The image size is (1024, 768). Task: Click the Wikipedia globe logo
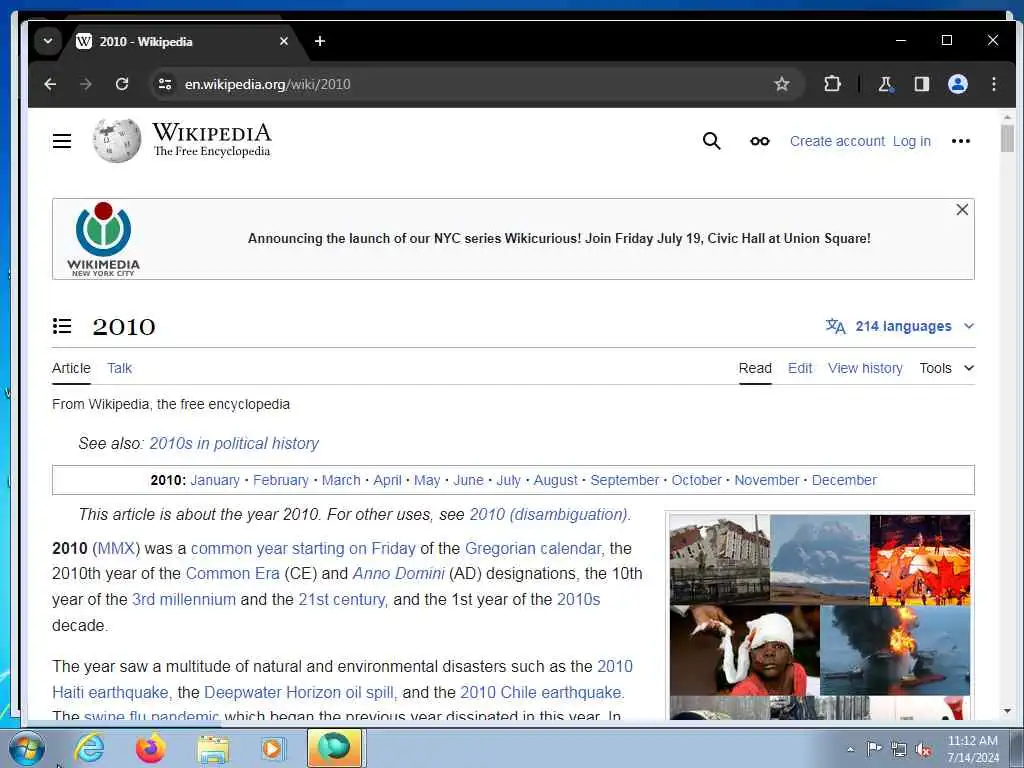pyautogui.click(x=117, y=140)
